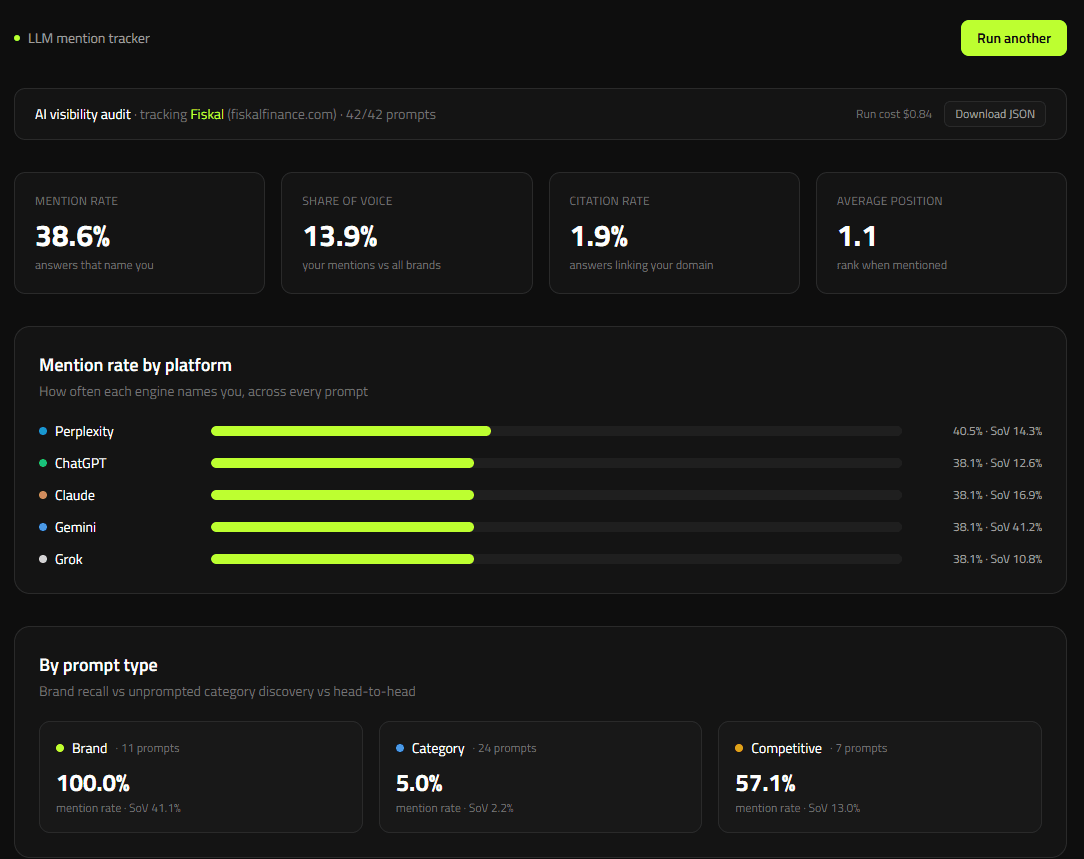
Task: Open the Competitive 57.1% mention rate card
Action: 880,777
